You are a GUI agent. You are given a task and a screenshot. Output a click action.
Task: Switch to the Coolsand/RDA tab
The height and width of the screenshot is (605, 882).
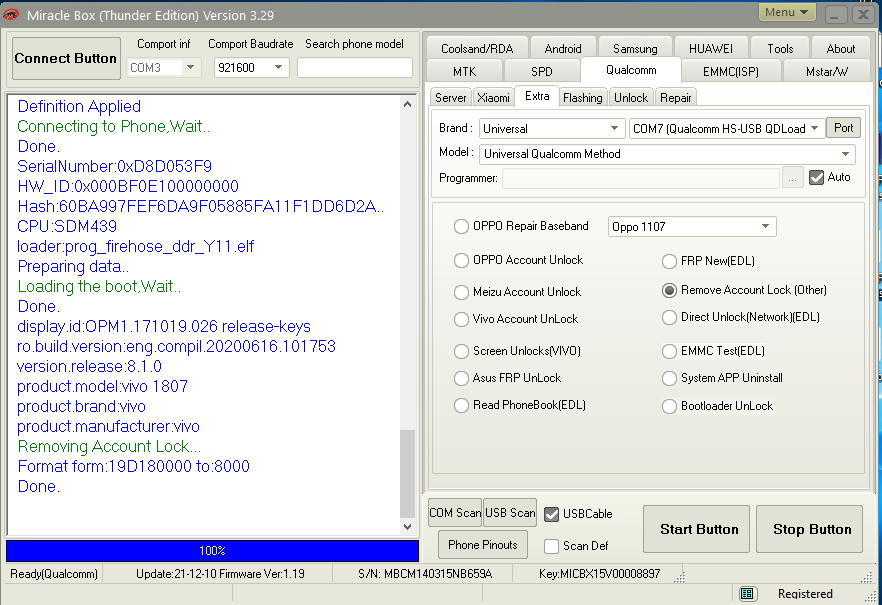(477, 49)
